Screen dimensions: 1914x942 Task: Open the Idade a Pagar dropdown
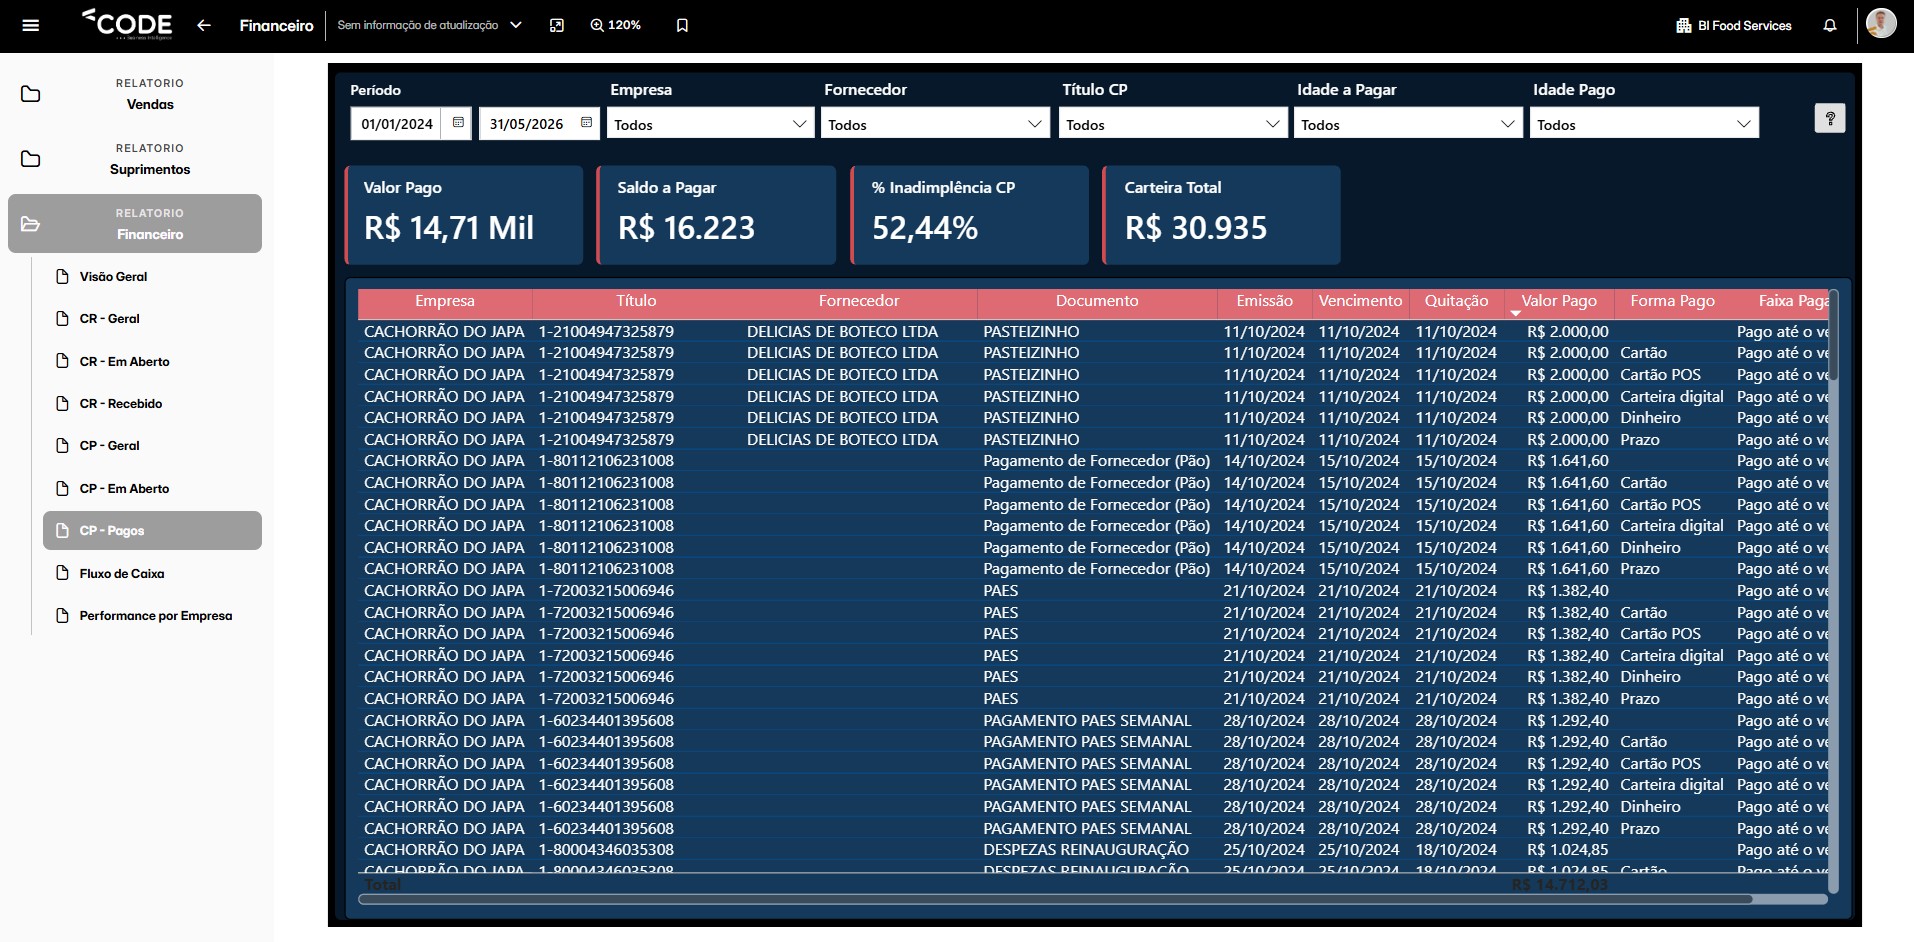click(1407, 124)
